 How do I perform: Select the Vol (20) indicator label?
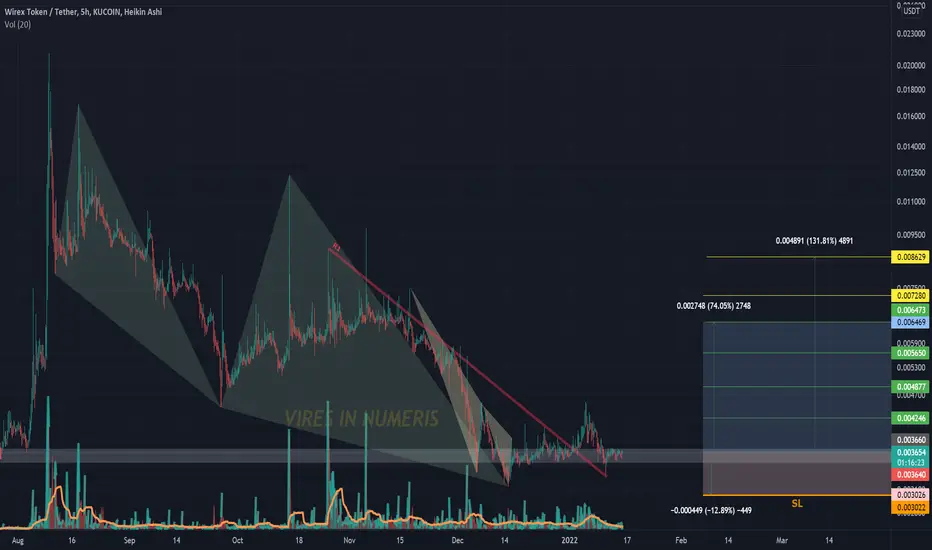click(17, 24)
